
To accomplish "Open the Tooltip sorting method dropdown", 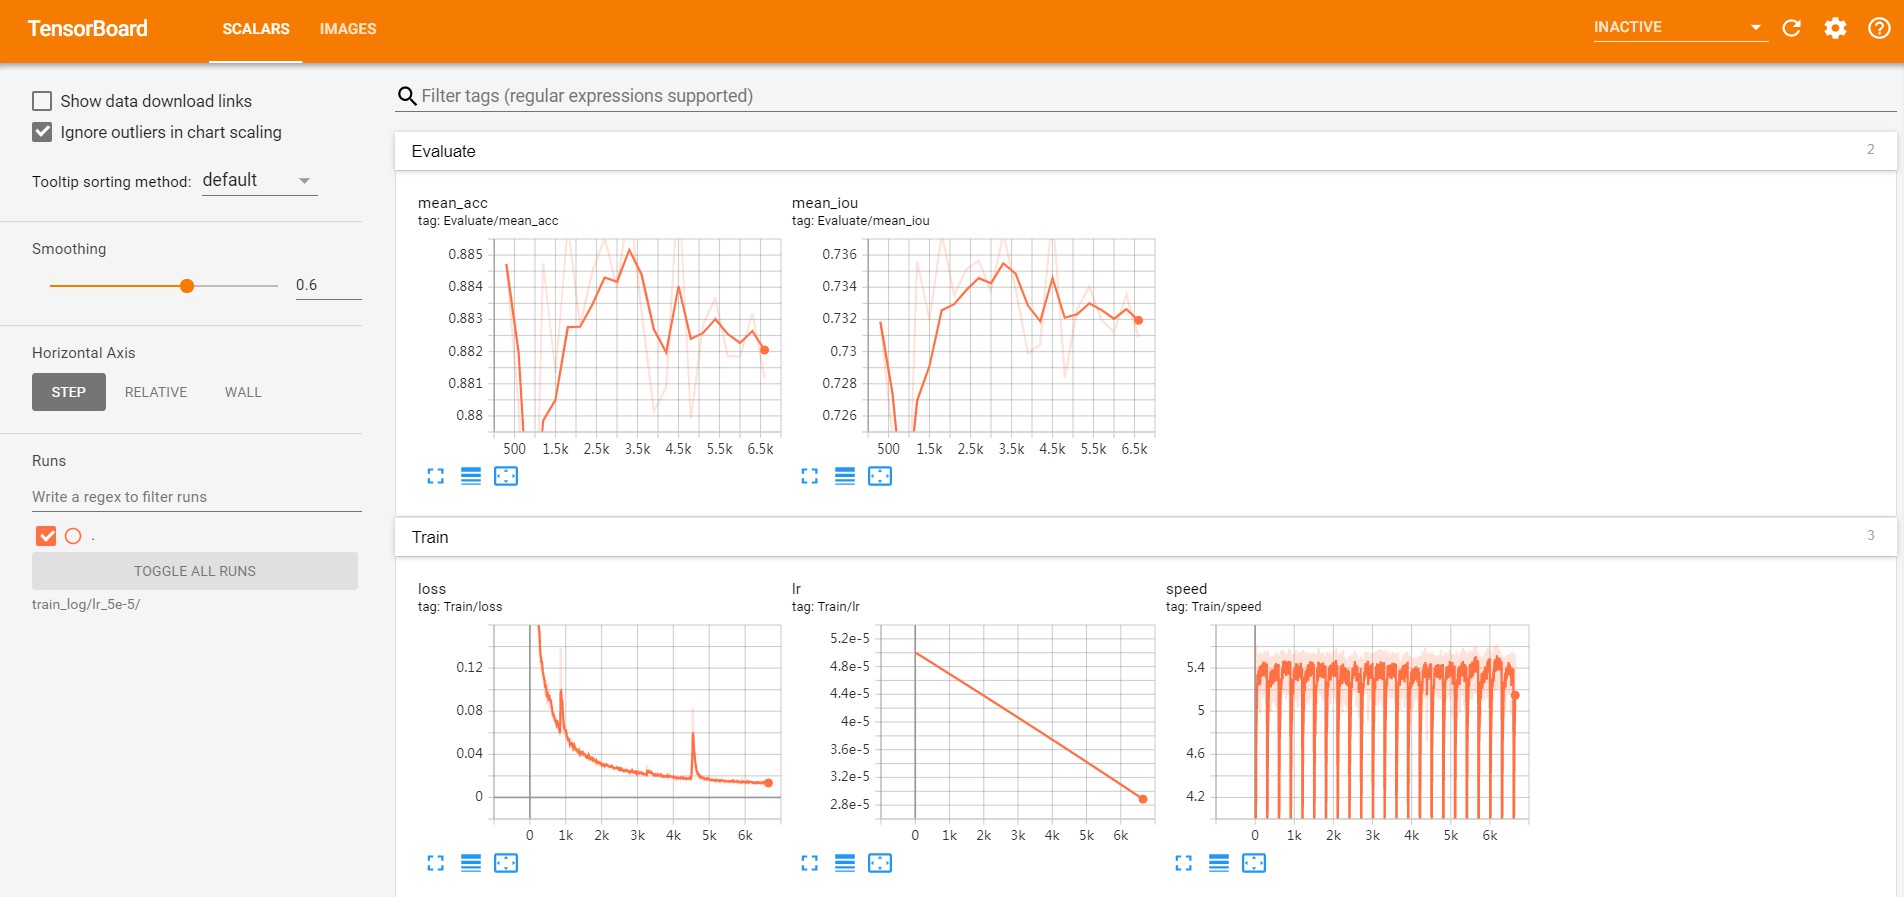I will pyautogui.click(x=259, y=181).
